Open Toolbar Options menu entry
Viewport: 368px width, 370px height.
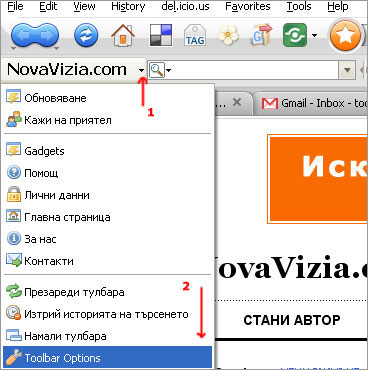pyautogui.click(x=107, y=358)
